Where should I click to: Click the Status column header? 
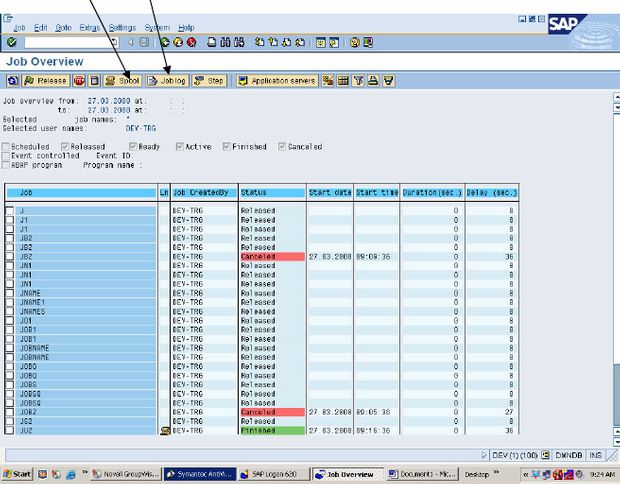pos(272,193)
